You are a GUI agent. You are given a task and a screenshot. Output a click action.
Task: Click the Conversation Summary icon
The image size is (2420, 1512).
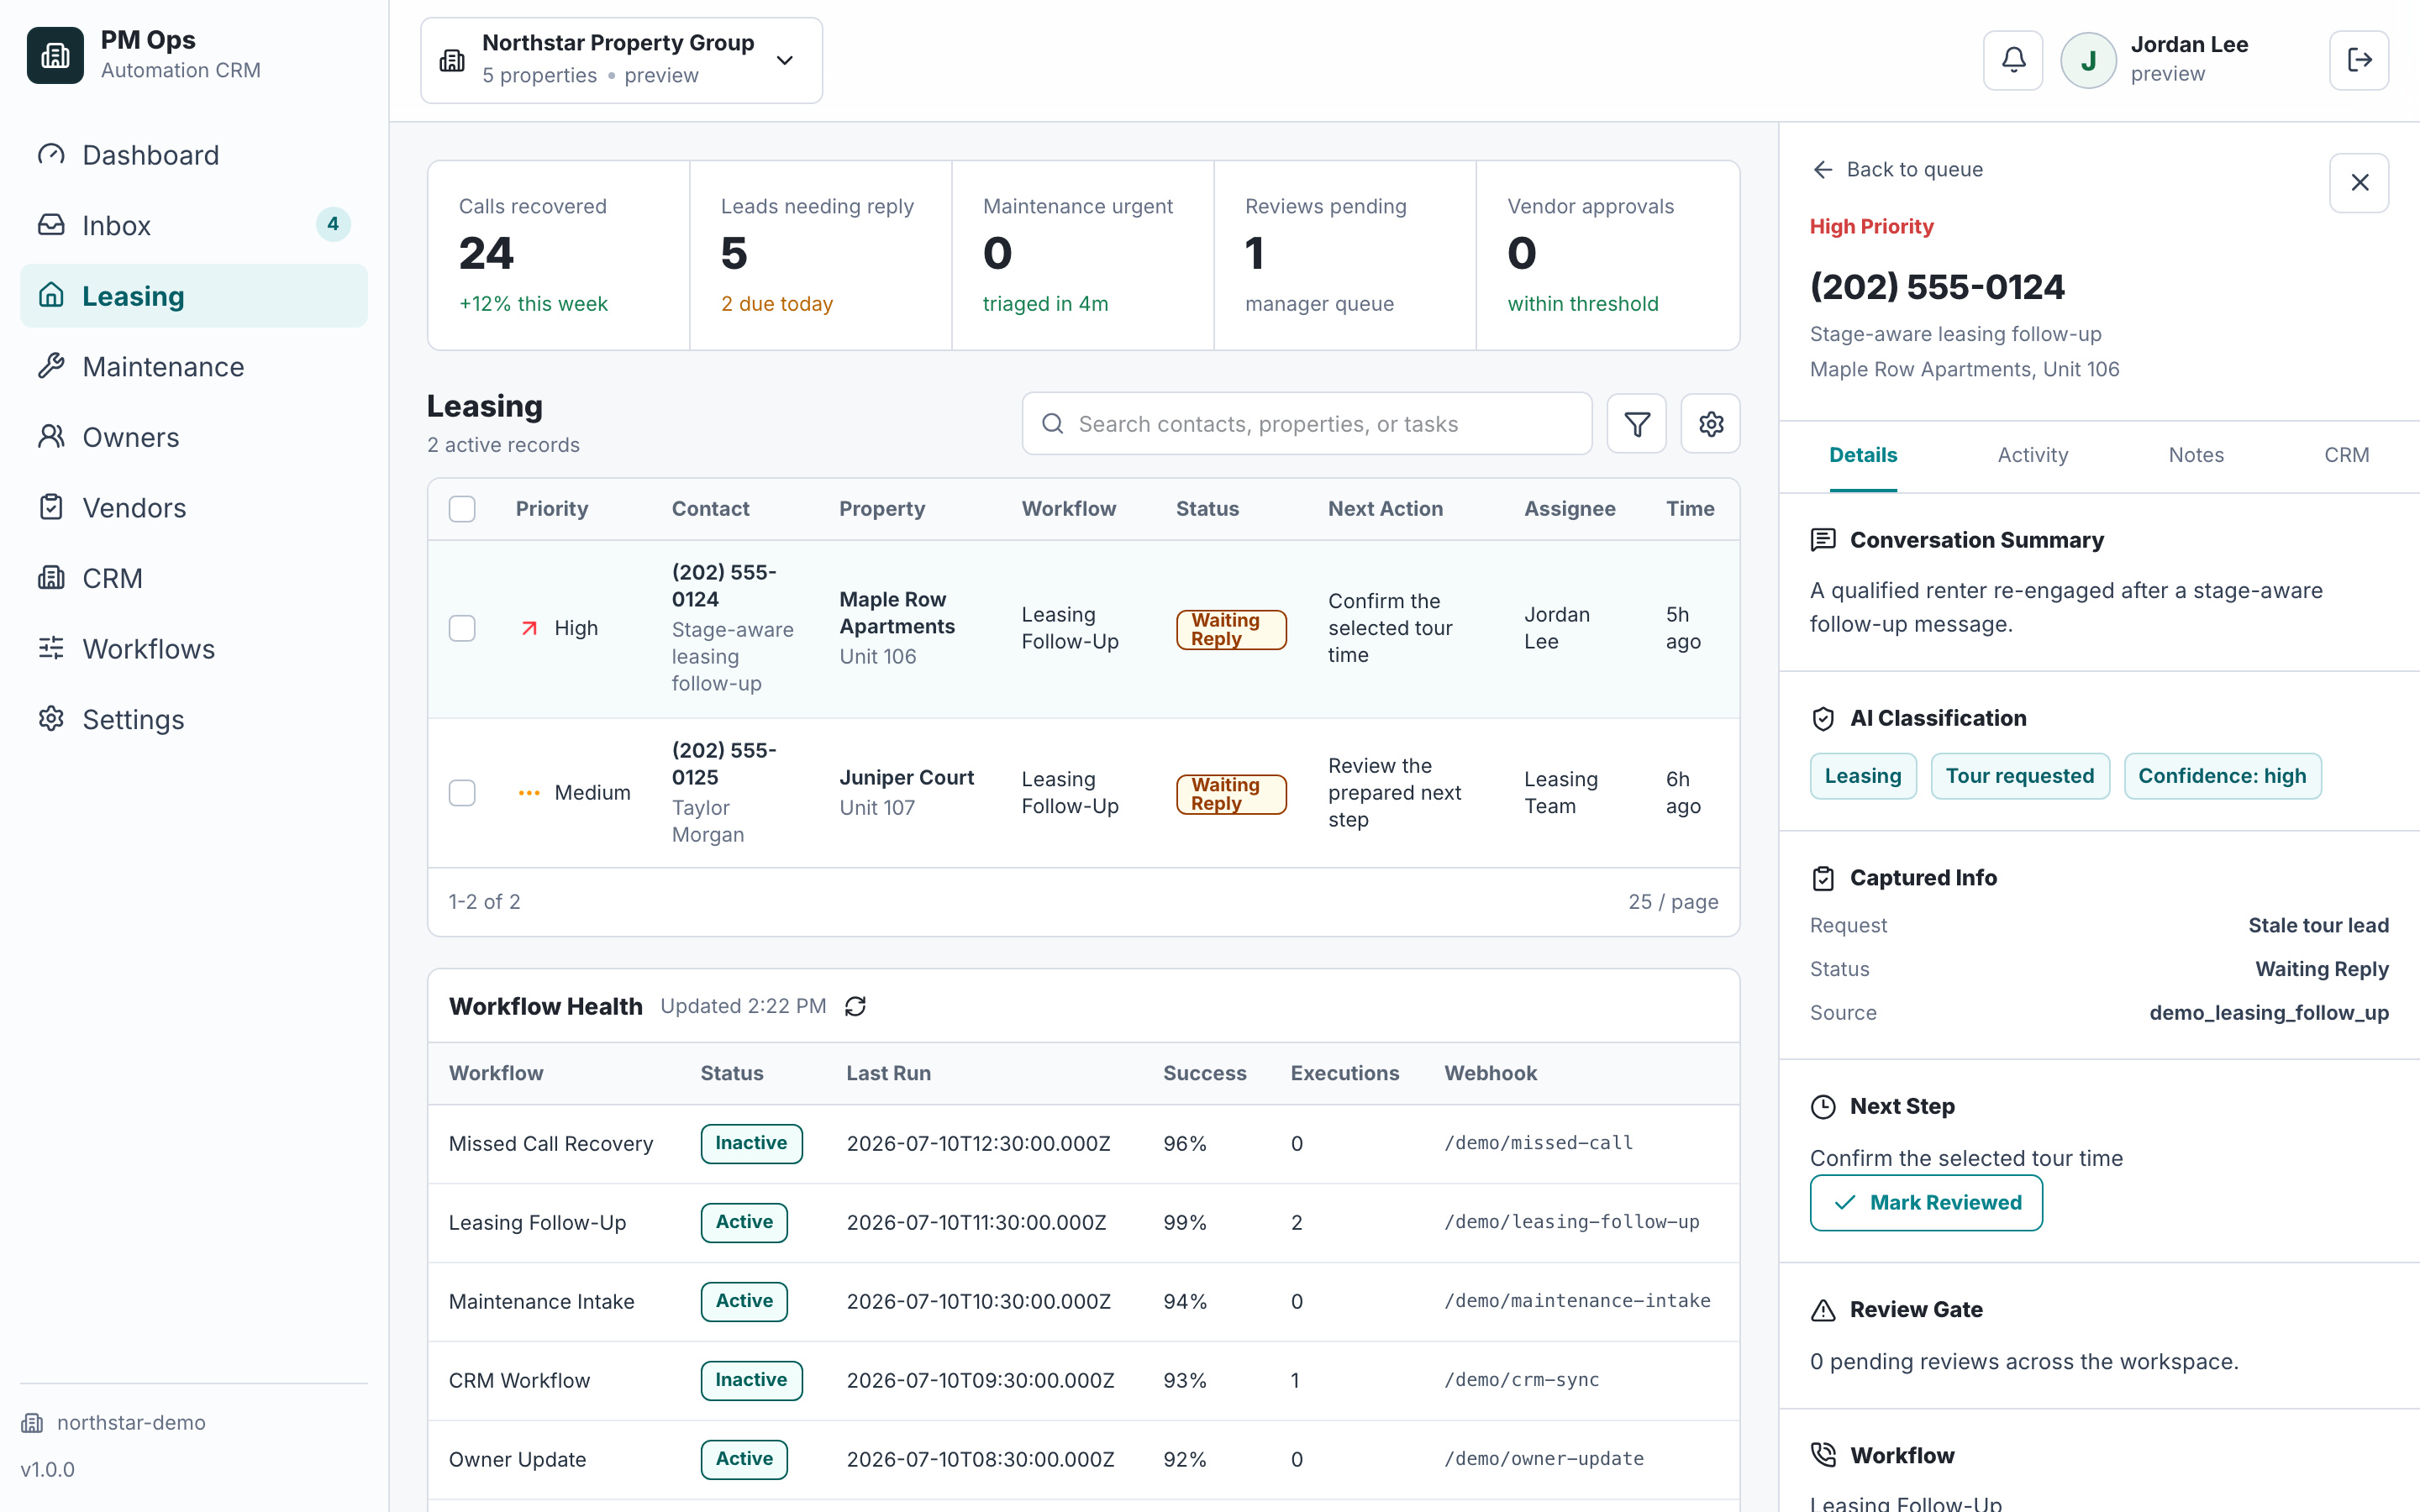[1823, 540]
